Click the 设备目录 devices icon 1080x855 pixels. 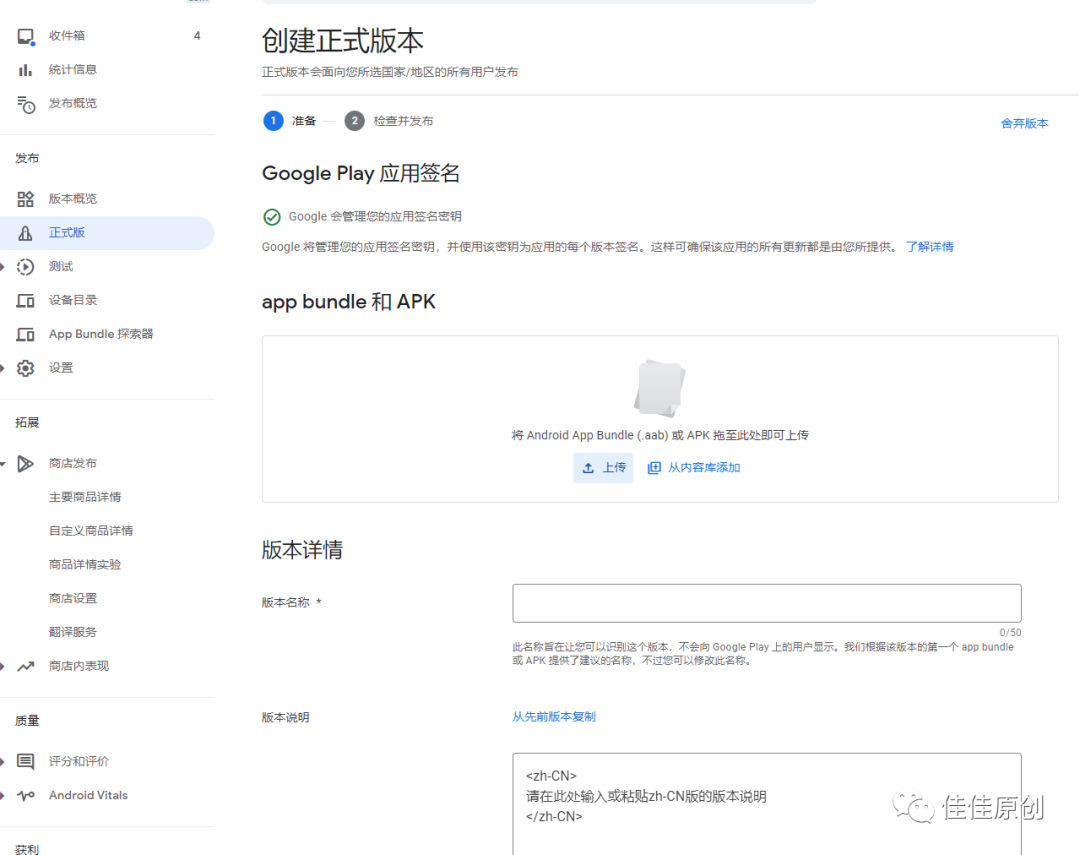click(x=25, y=300)
